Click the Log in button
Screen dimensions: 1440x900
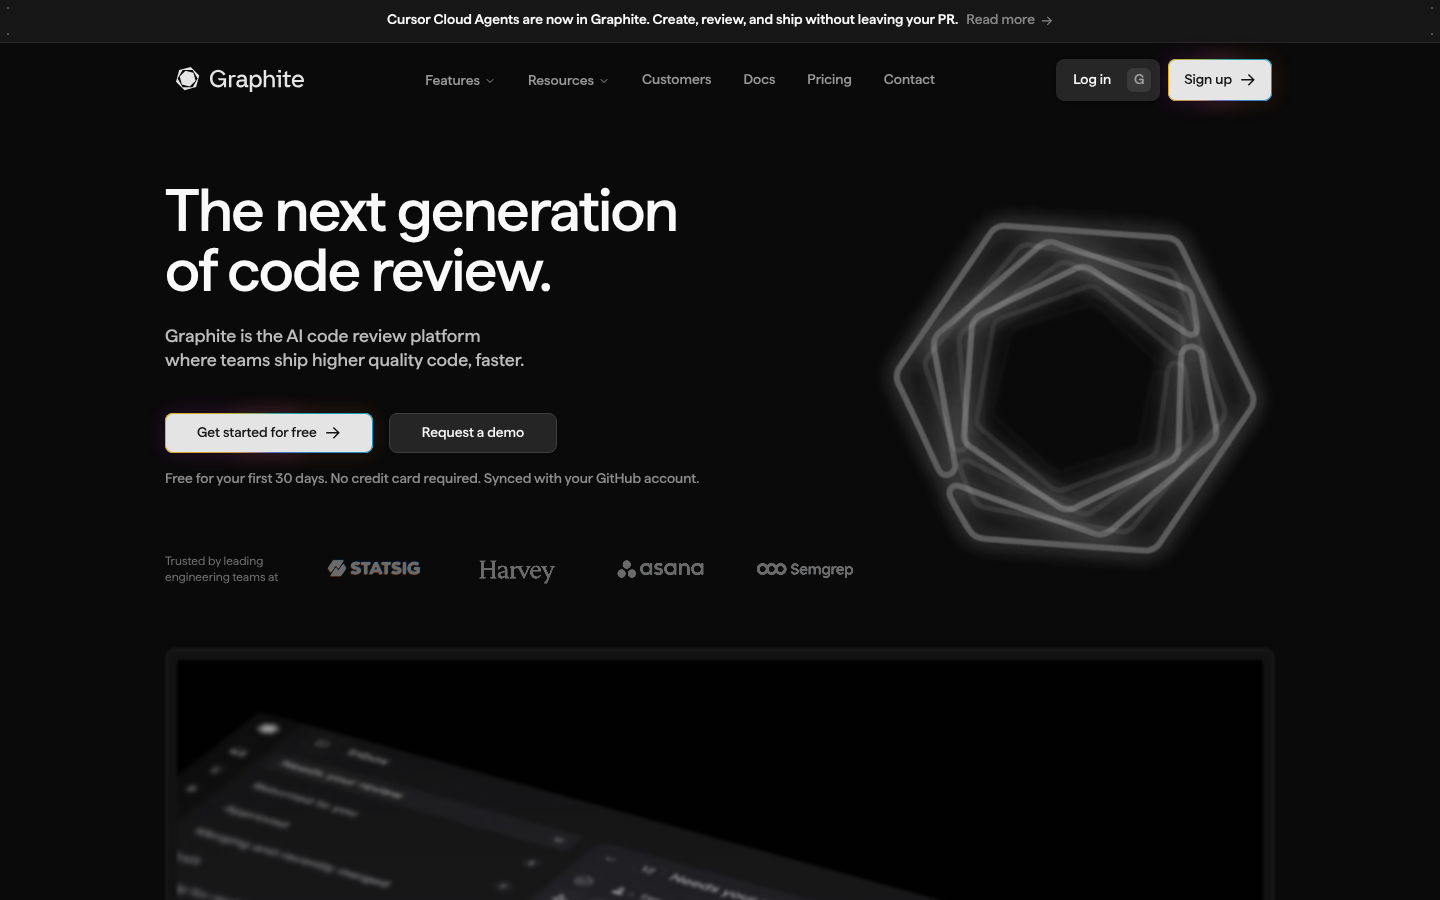coord(1108,80)
